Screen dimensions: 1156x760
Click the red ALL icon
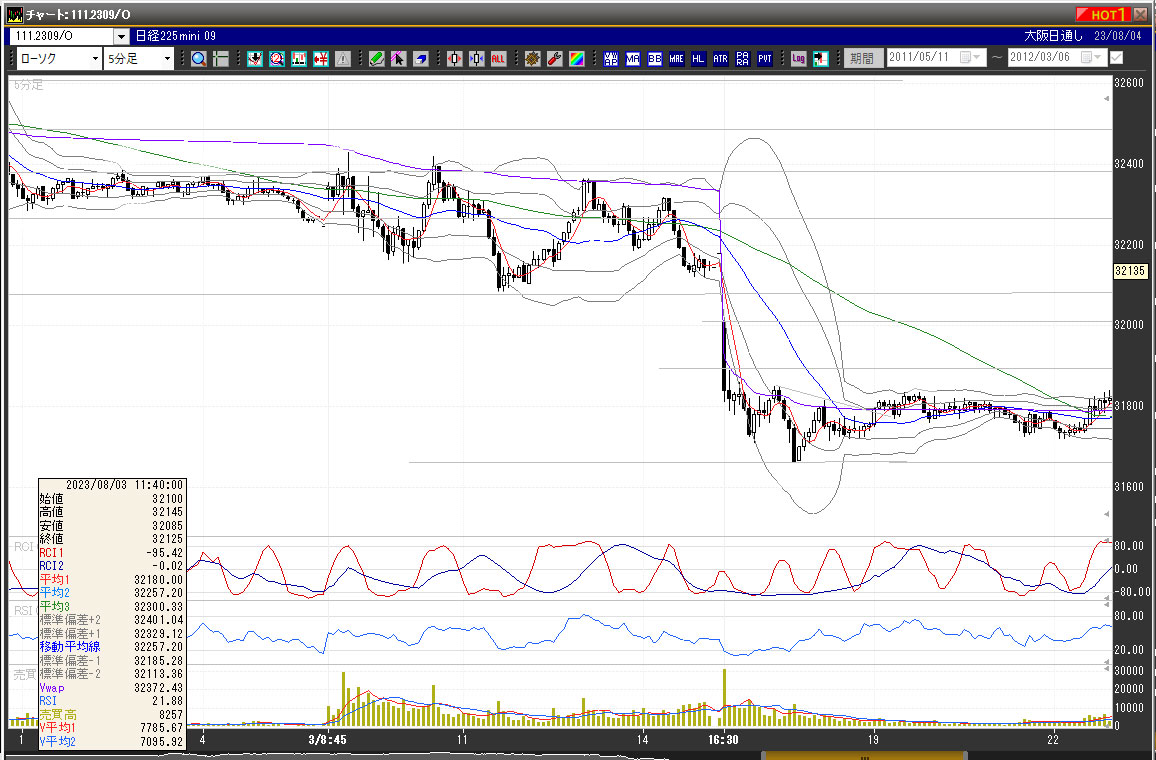[499, 59]
